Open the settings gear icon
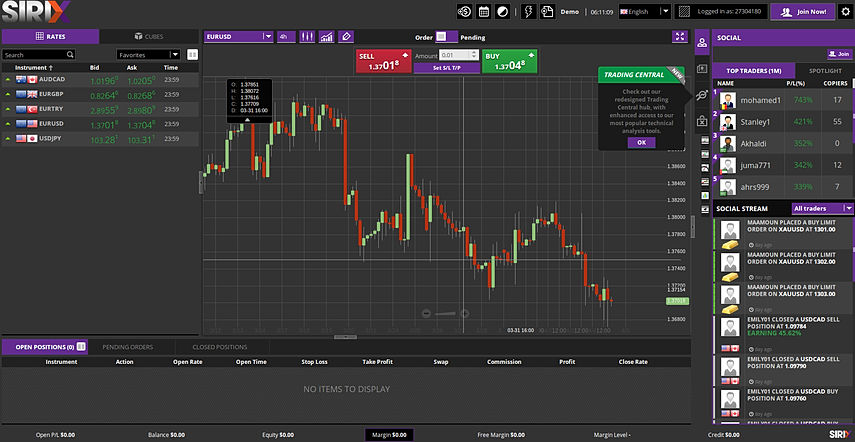This screenshot has width=855, height=442. point(844,11)
